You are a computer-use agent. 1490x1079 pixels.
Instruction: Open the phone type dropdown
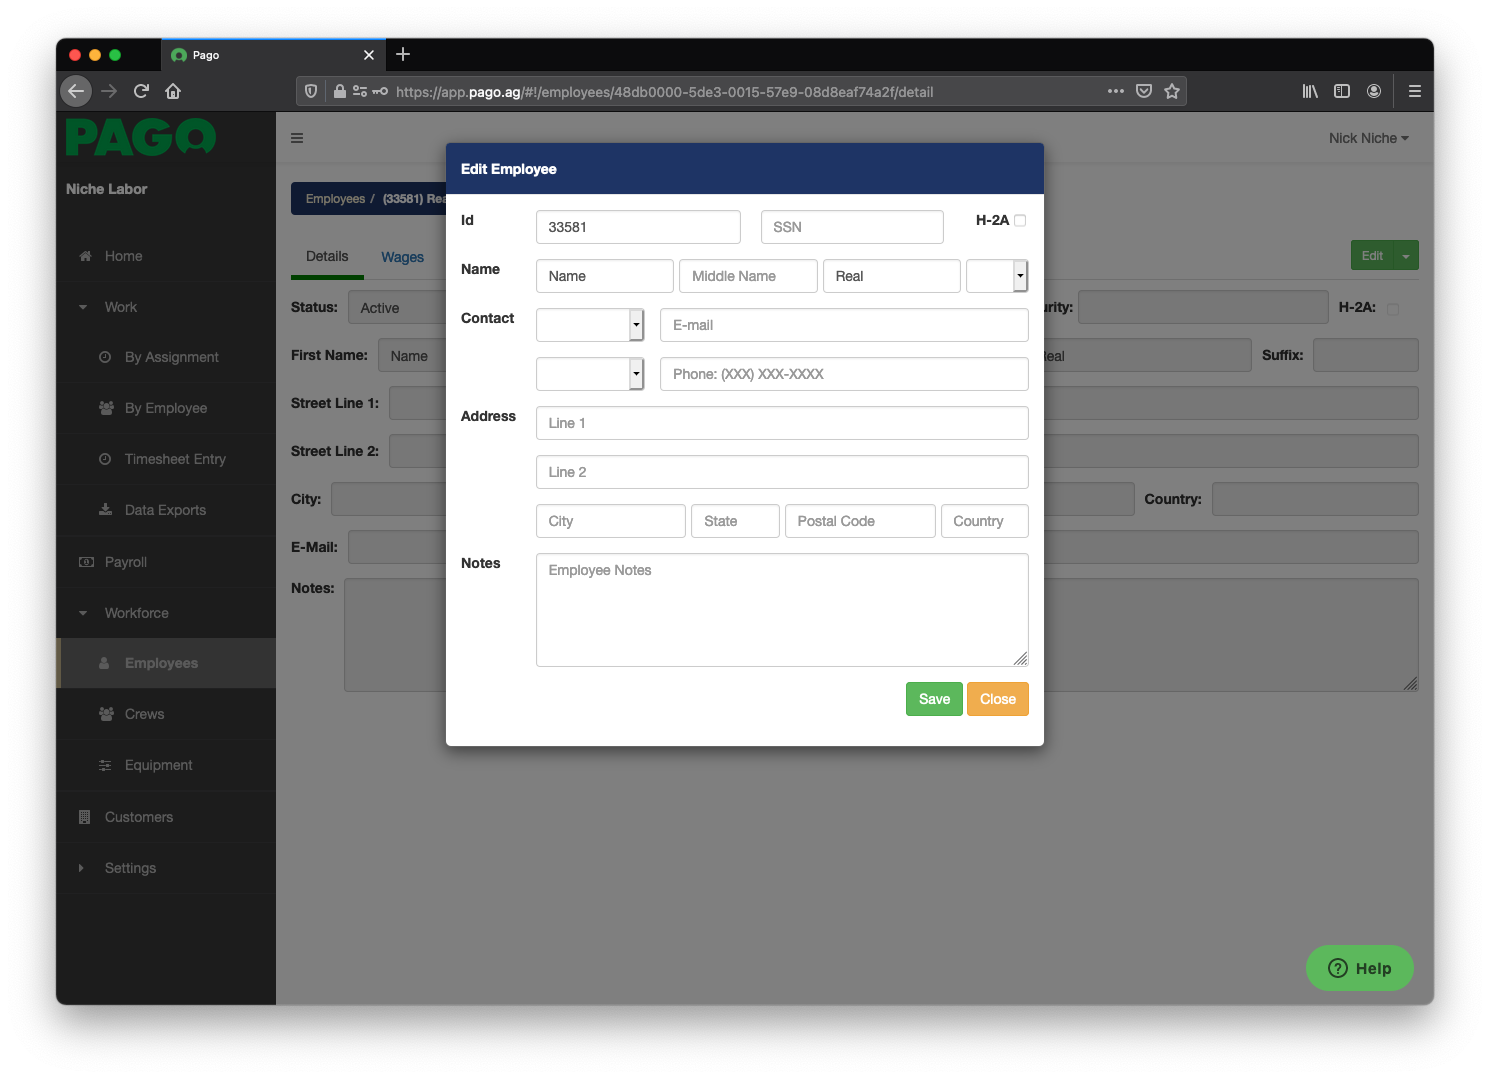point(590,374)
